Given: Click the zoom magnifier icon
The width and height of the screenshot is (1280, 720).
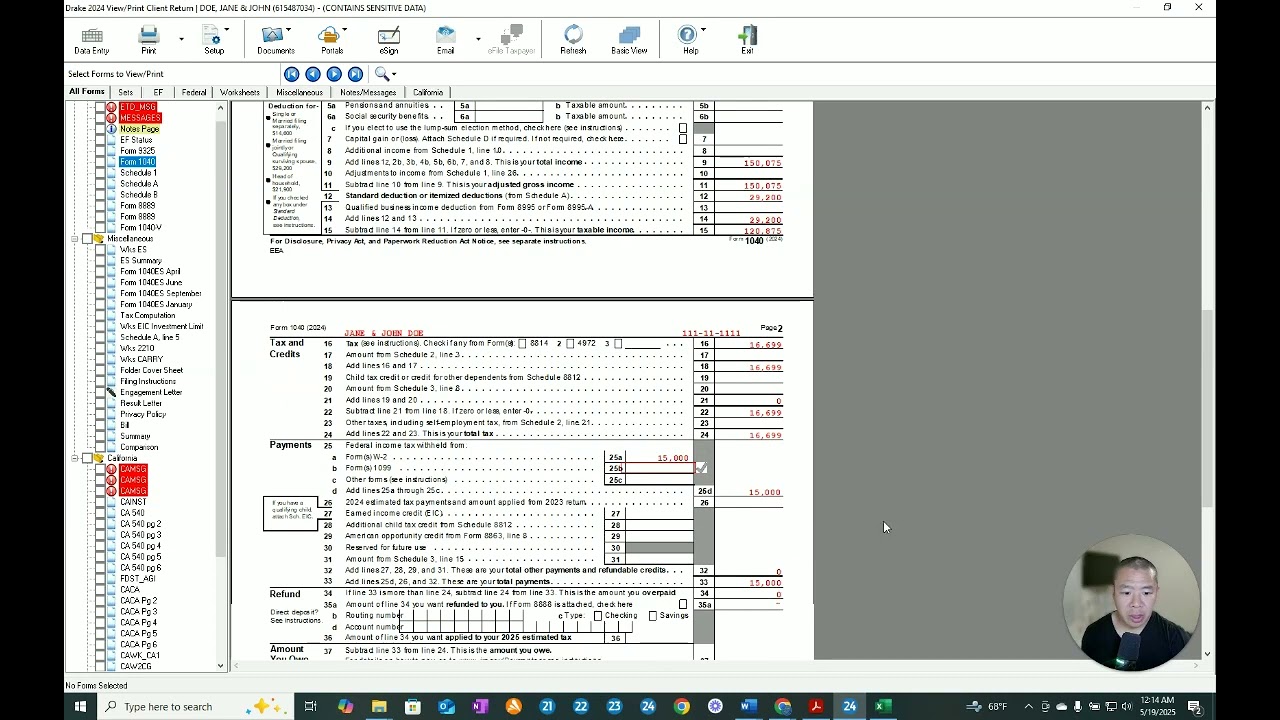Looking at the screenshot, I should coord(381,74).
